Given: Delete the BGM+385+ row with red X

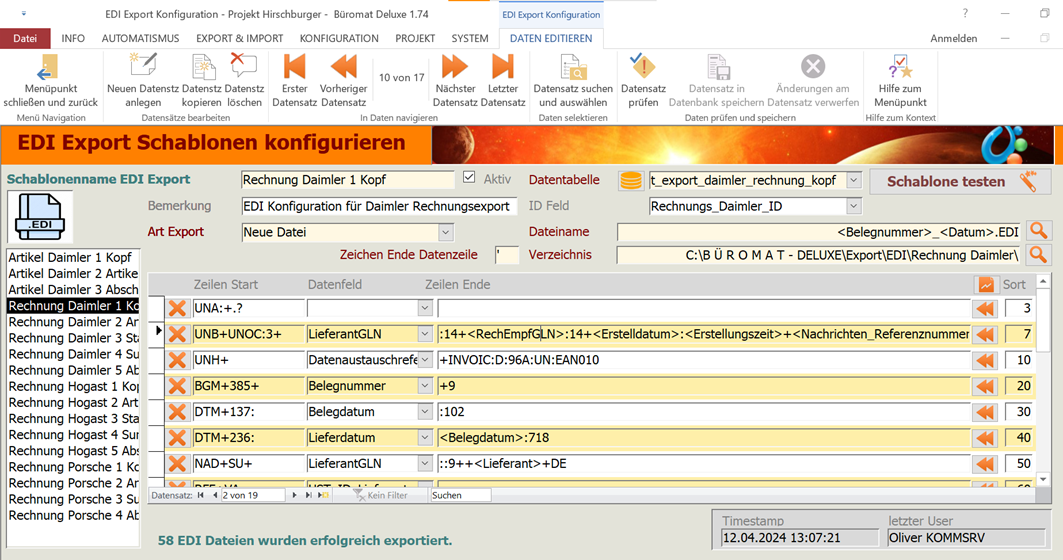Looking at the screenshot, I should coord(178,386).
